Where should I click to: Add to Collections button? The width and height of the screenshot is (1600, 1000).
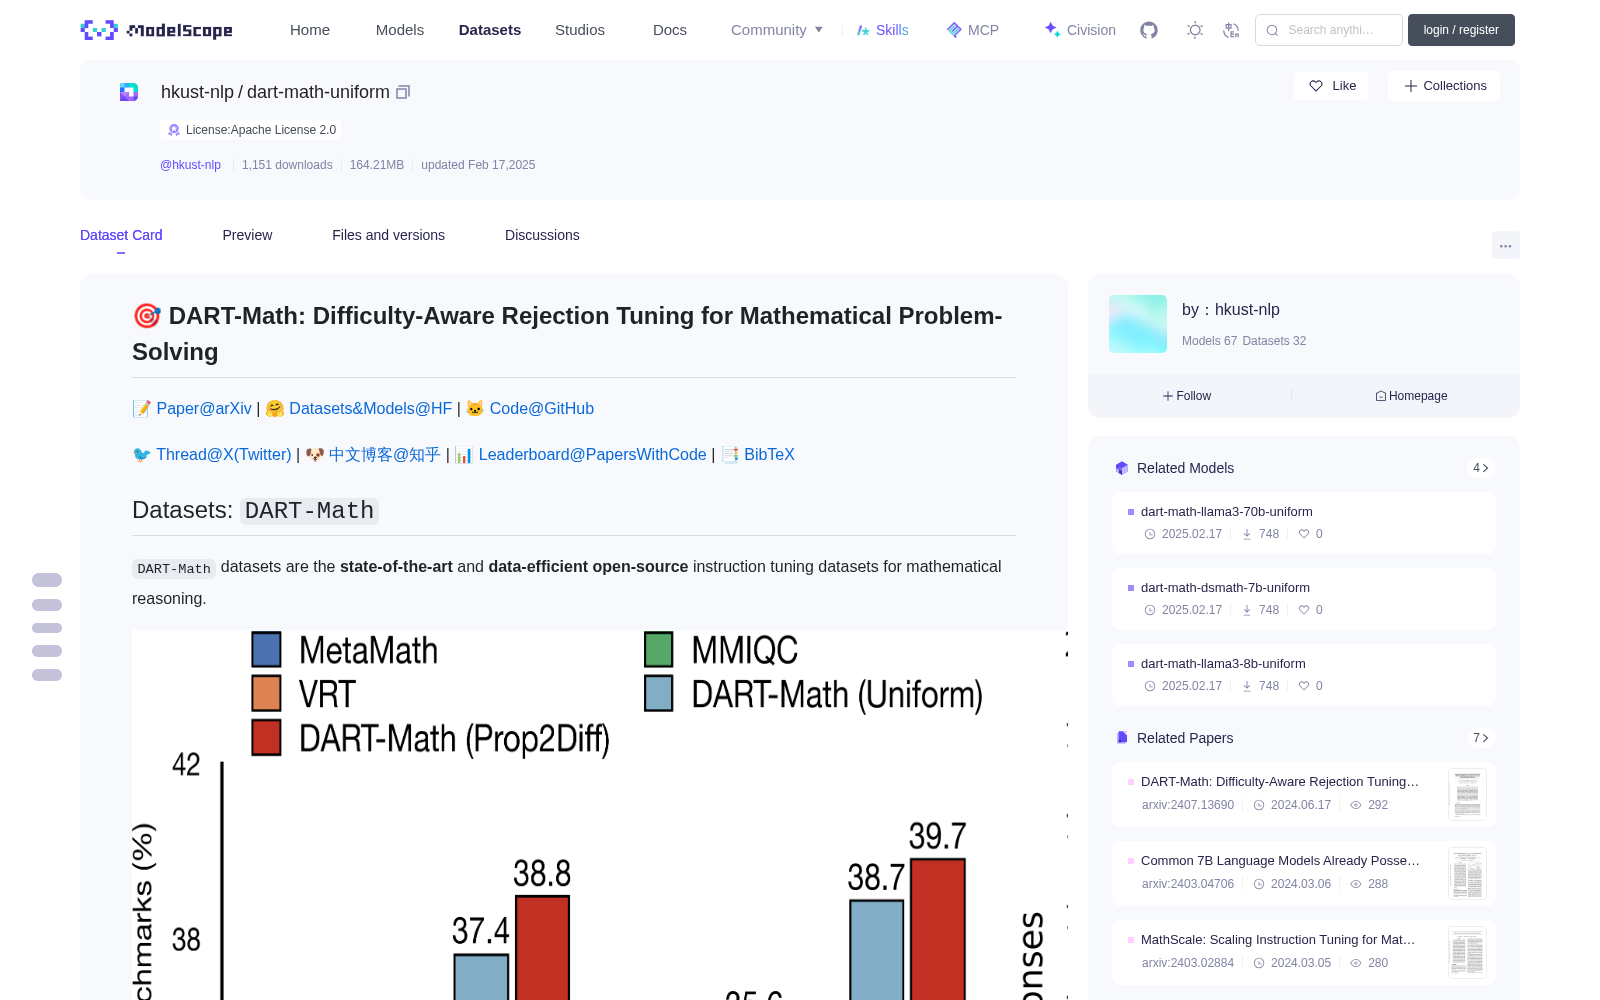(x=1445, y=86)
